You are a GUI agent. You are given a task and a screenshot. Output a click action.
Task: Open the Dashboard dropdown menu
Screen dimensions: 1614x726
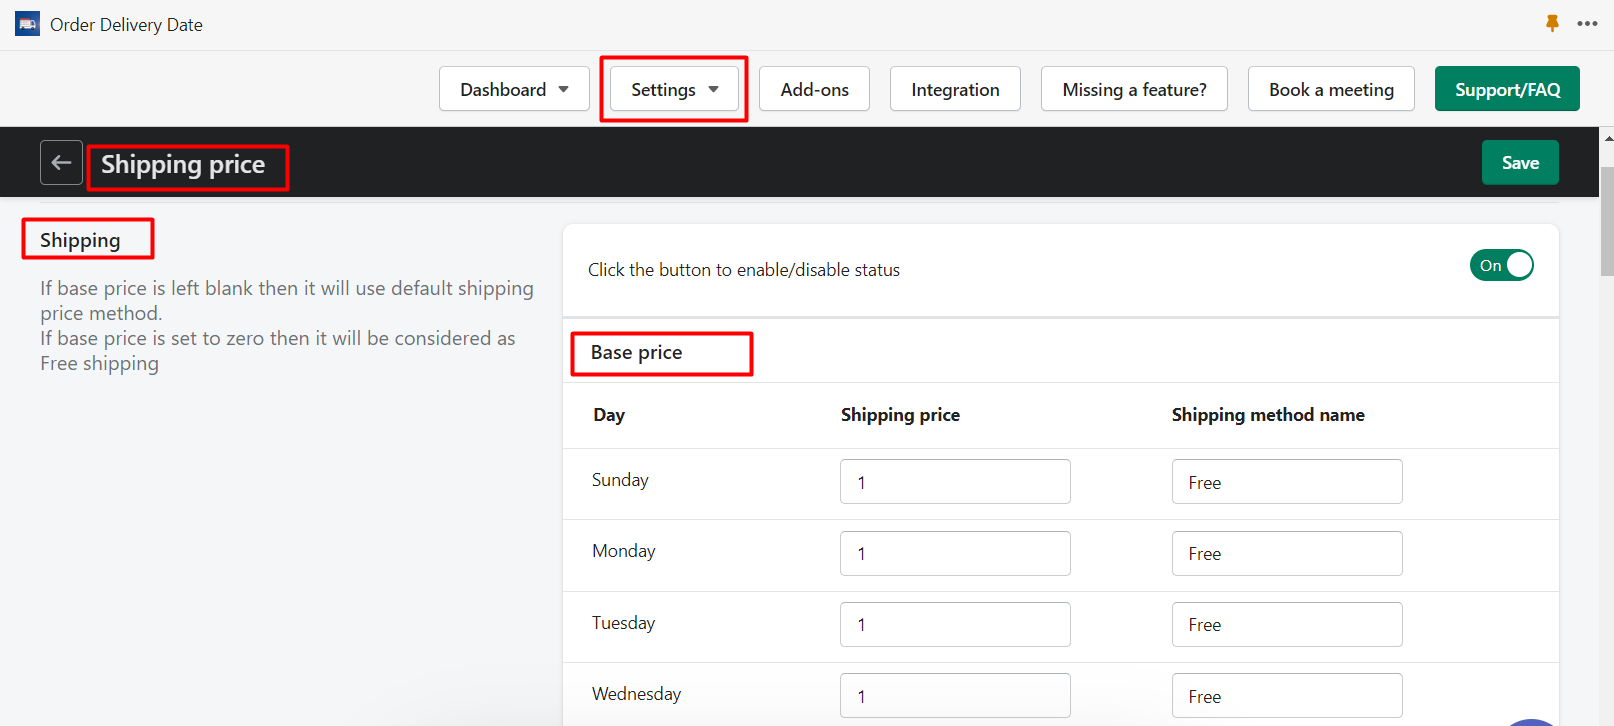[514, 89]
